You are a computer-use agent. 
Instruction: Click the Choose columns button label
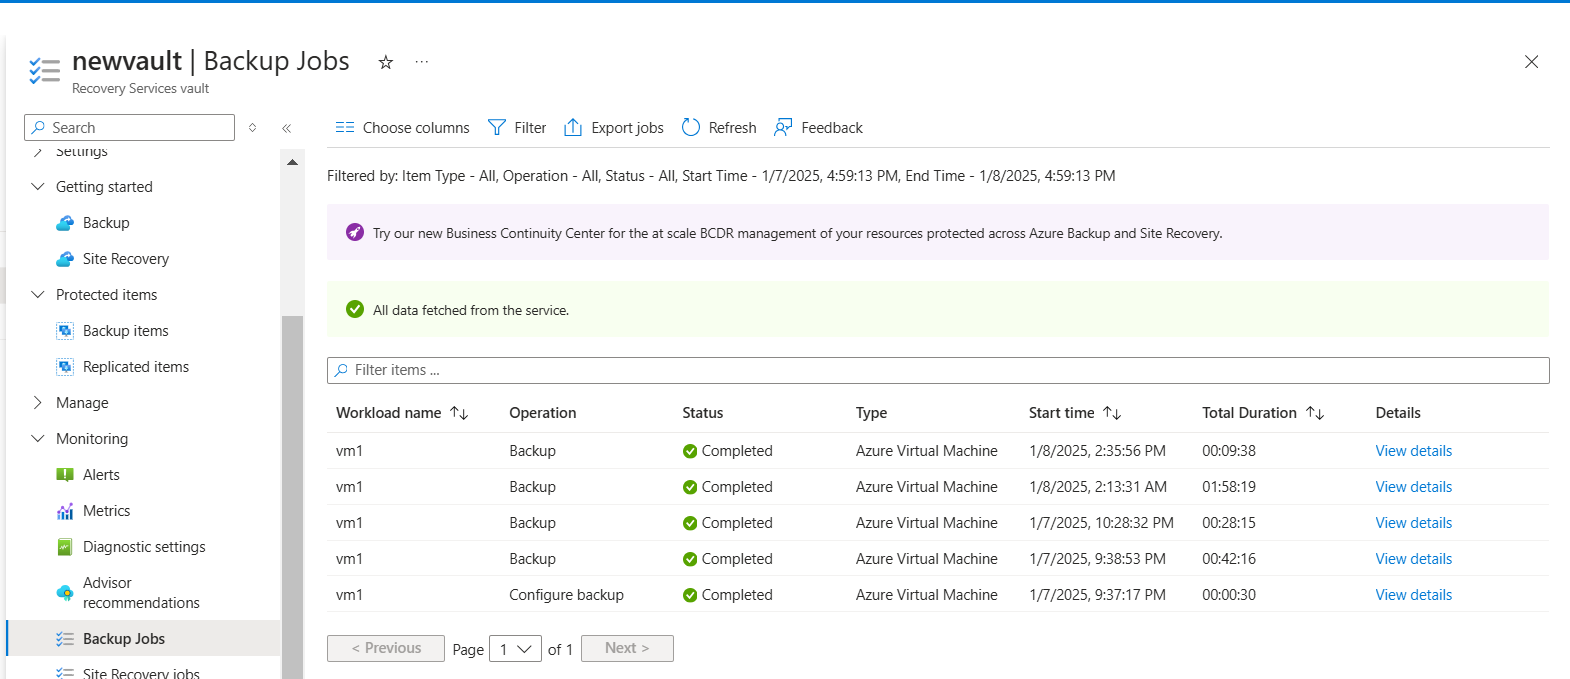tap(416, 128)
